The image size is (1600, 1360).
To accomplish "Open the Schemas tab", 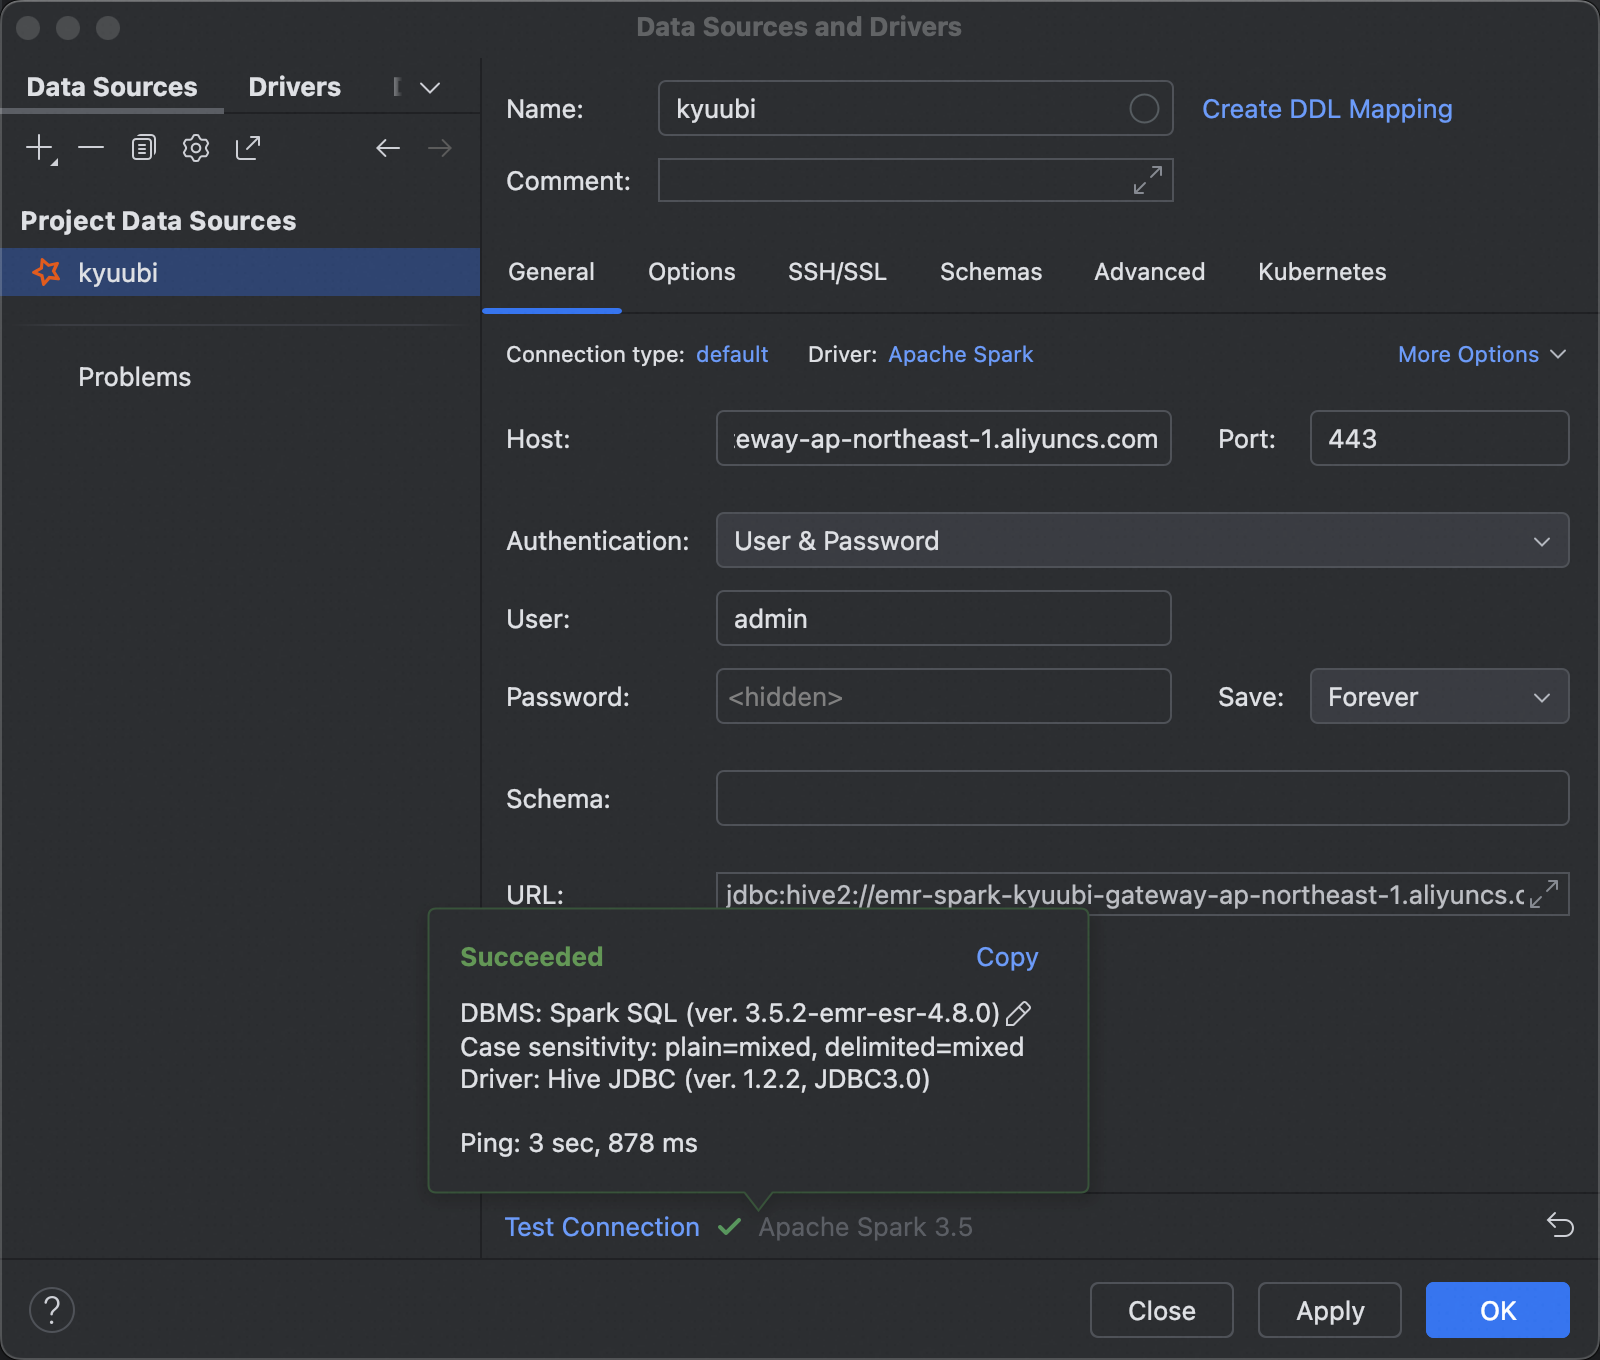I will [991, 272].
